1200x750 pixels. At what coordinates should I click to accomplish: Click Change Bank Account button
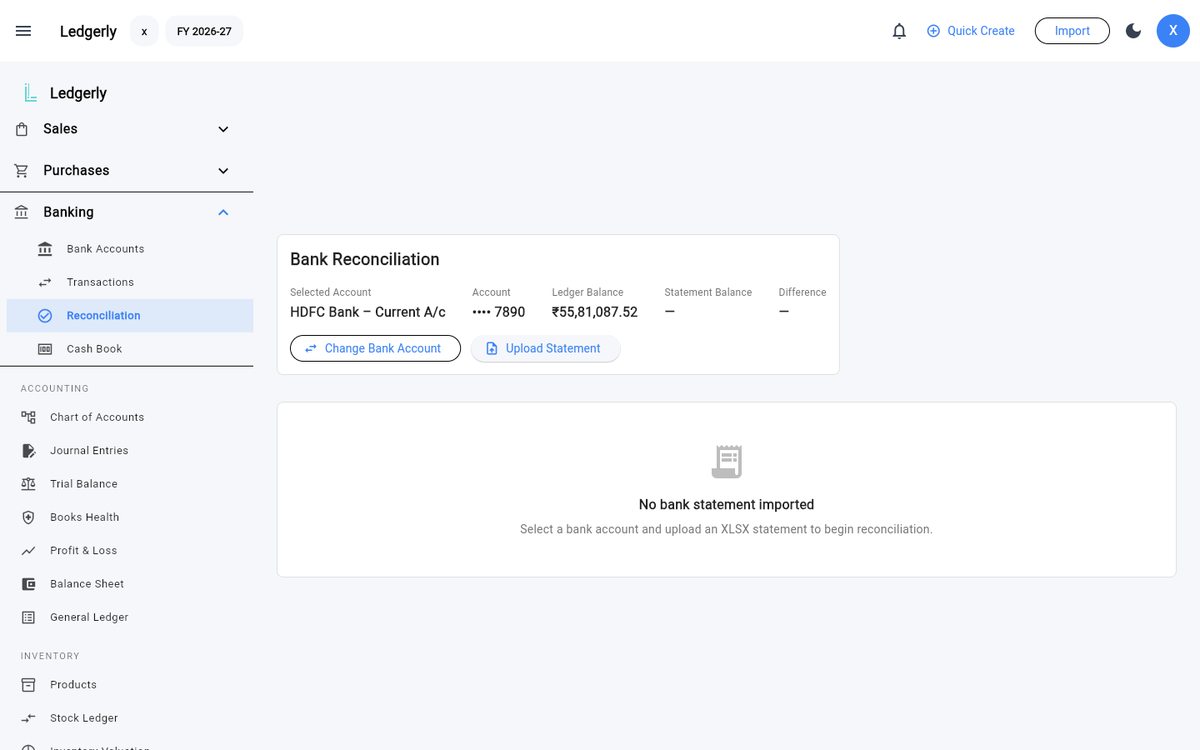pos(375,348)
